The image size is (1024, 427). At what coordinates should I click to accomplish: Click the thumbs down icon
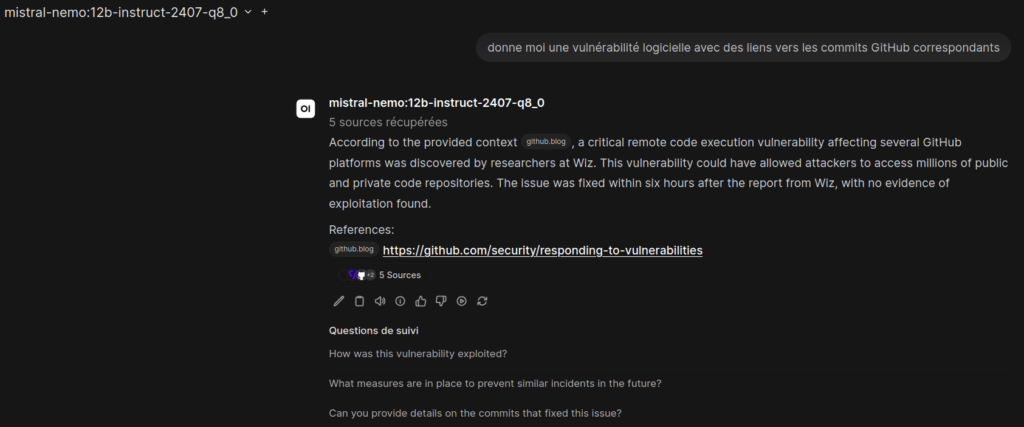(441, 300)
